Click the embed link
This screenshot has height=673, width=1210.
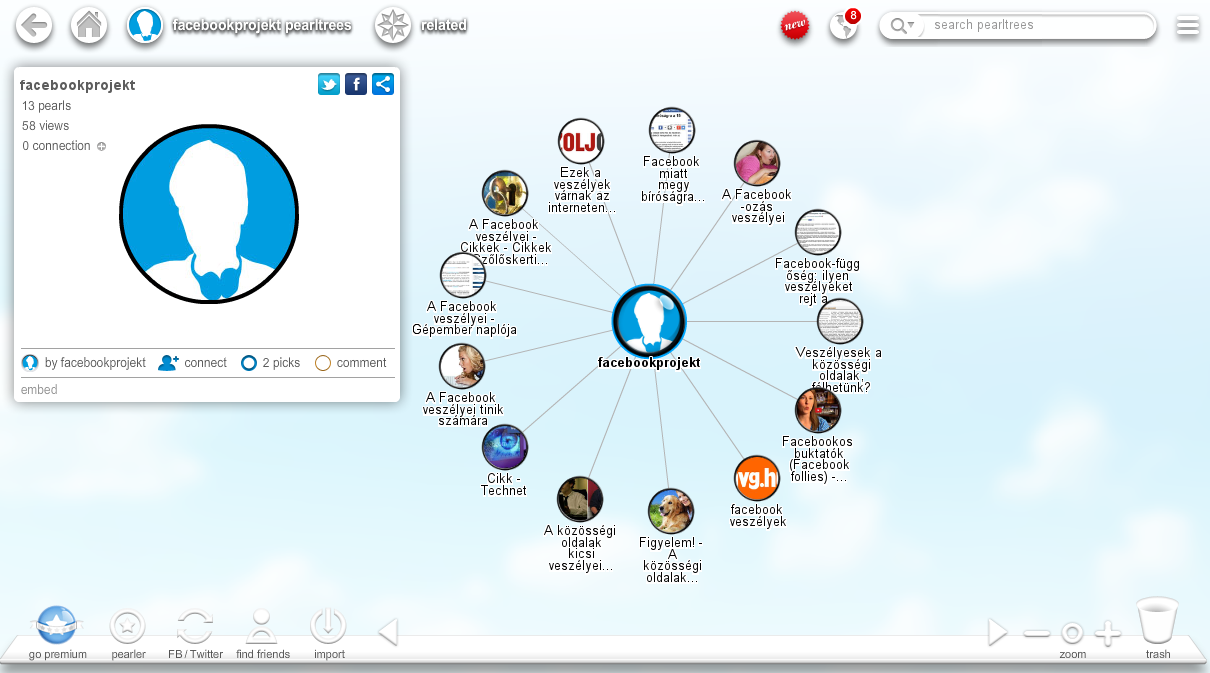[39, 390]
